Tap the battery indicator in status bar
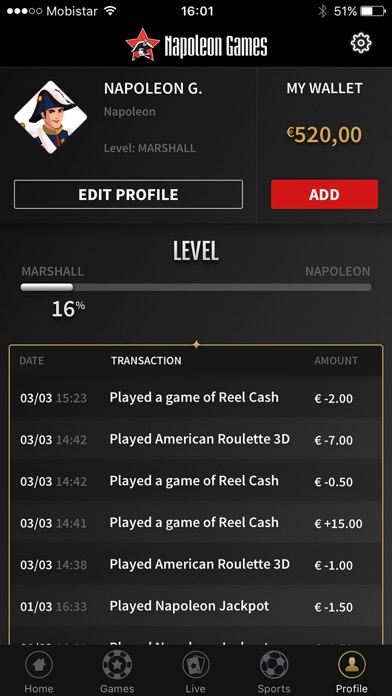This screenshot has width=392, height=696. (373, 11)
